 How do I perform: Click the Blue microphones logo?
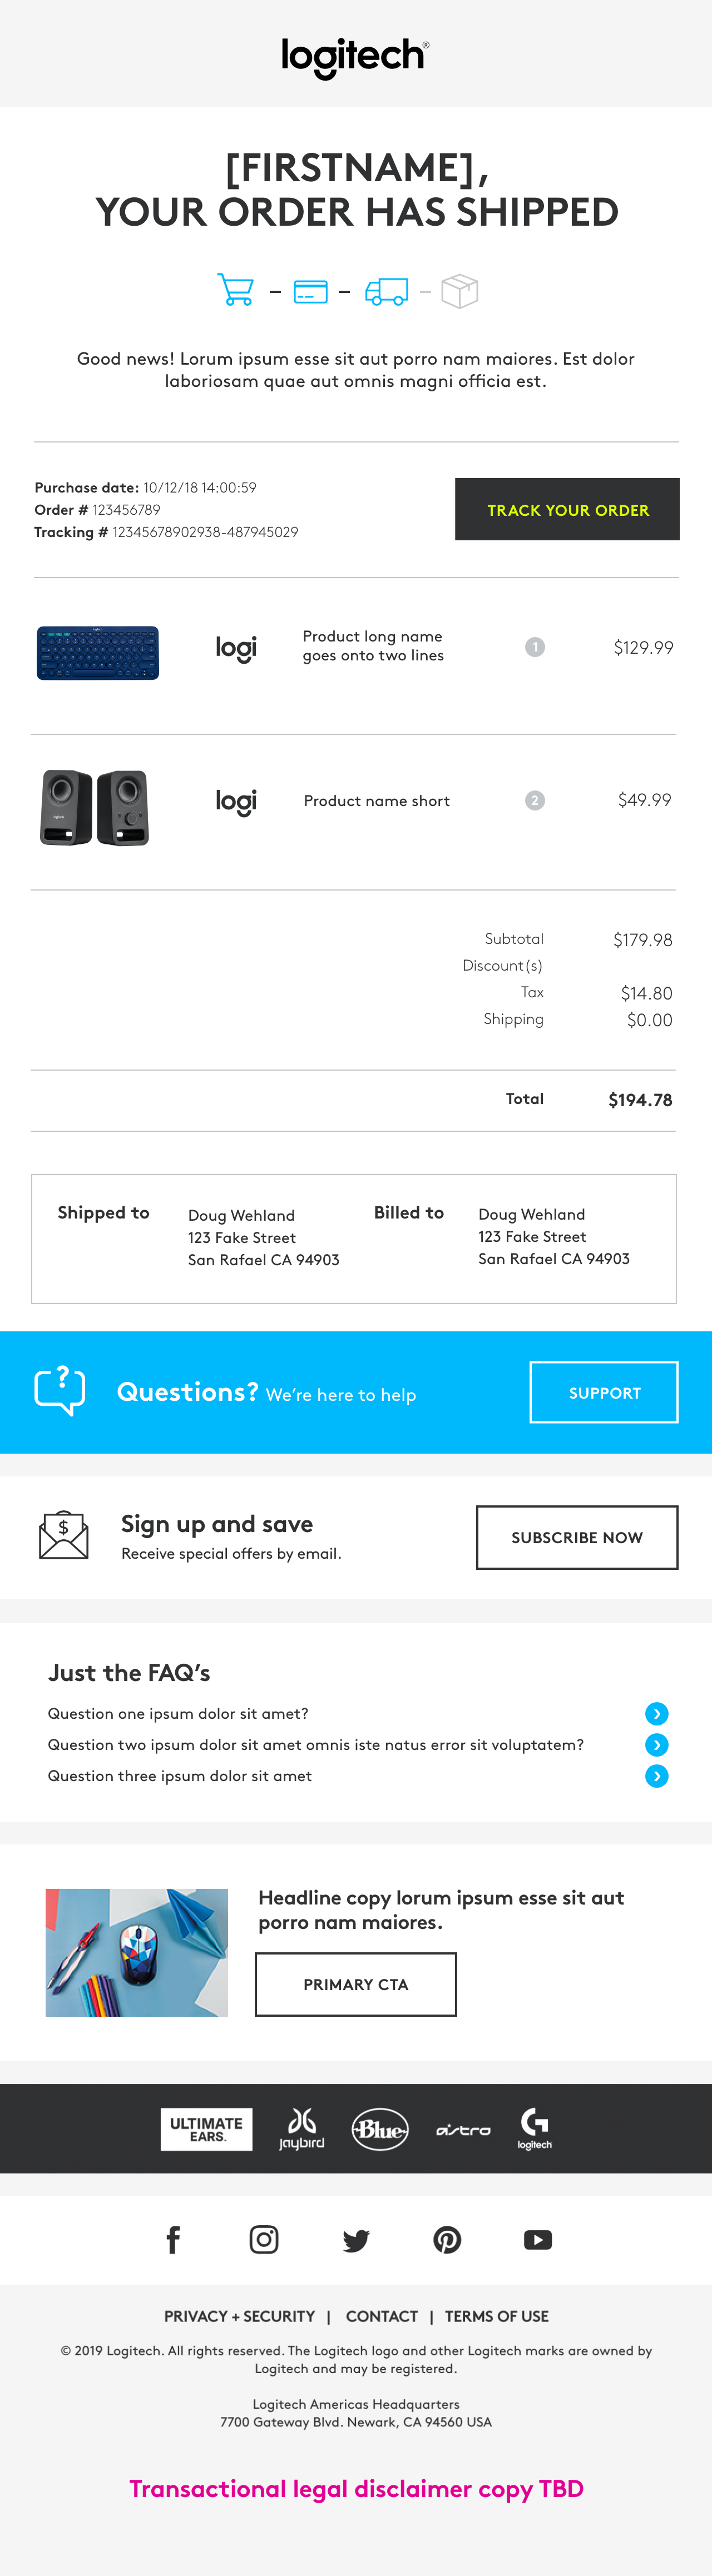click(380, 2129)
